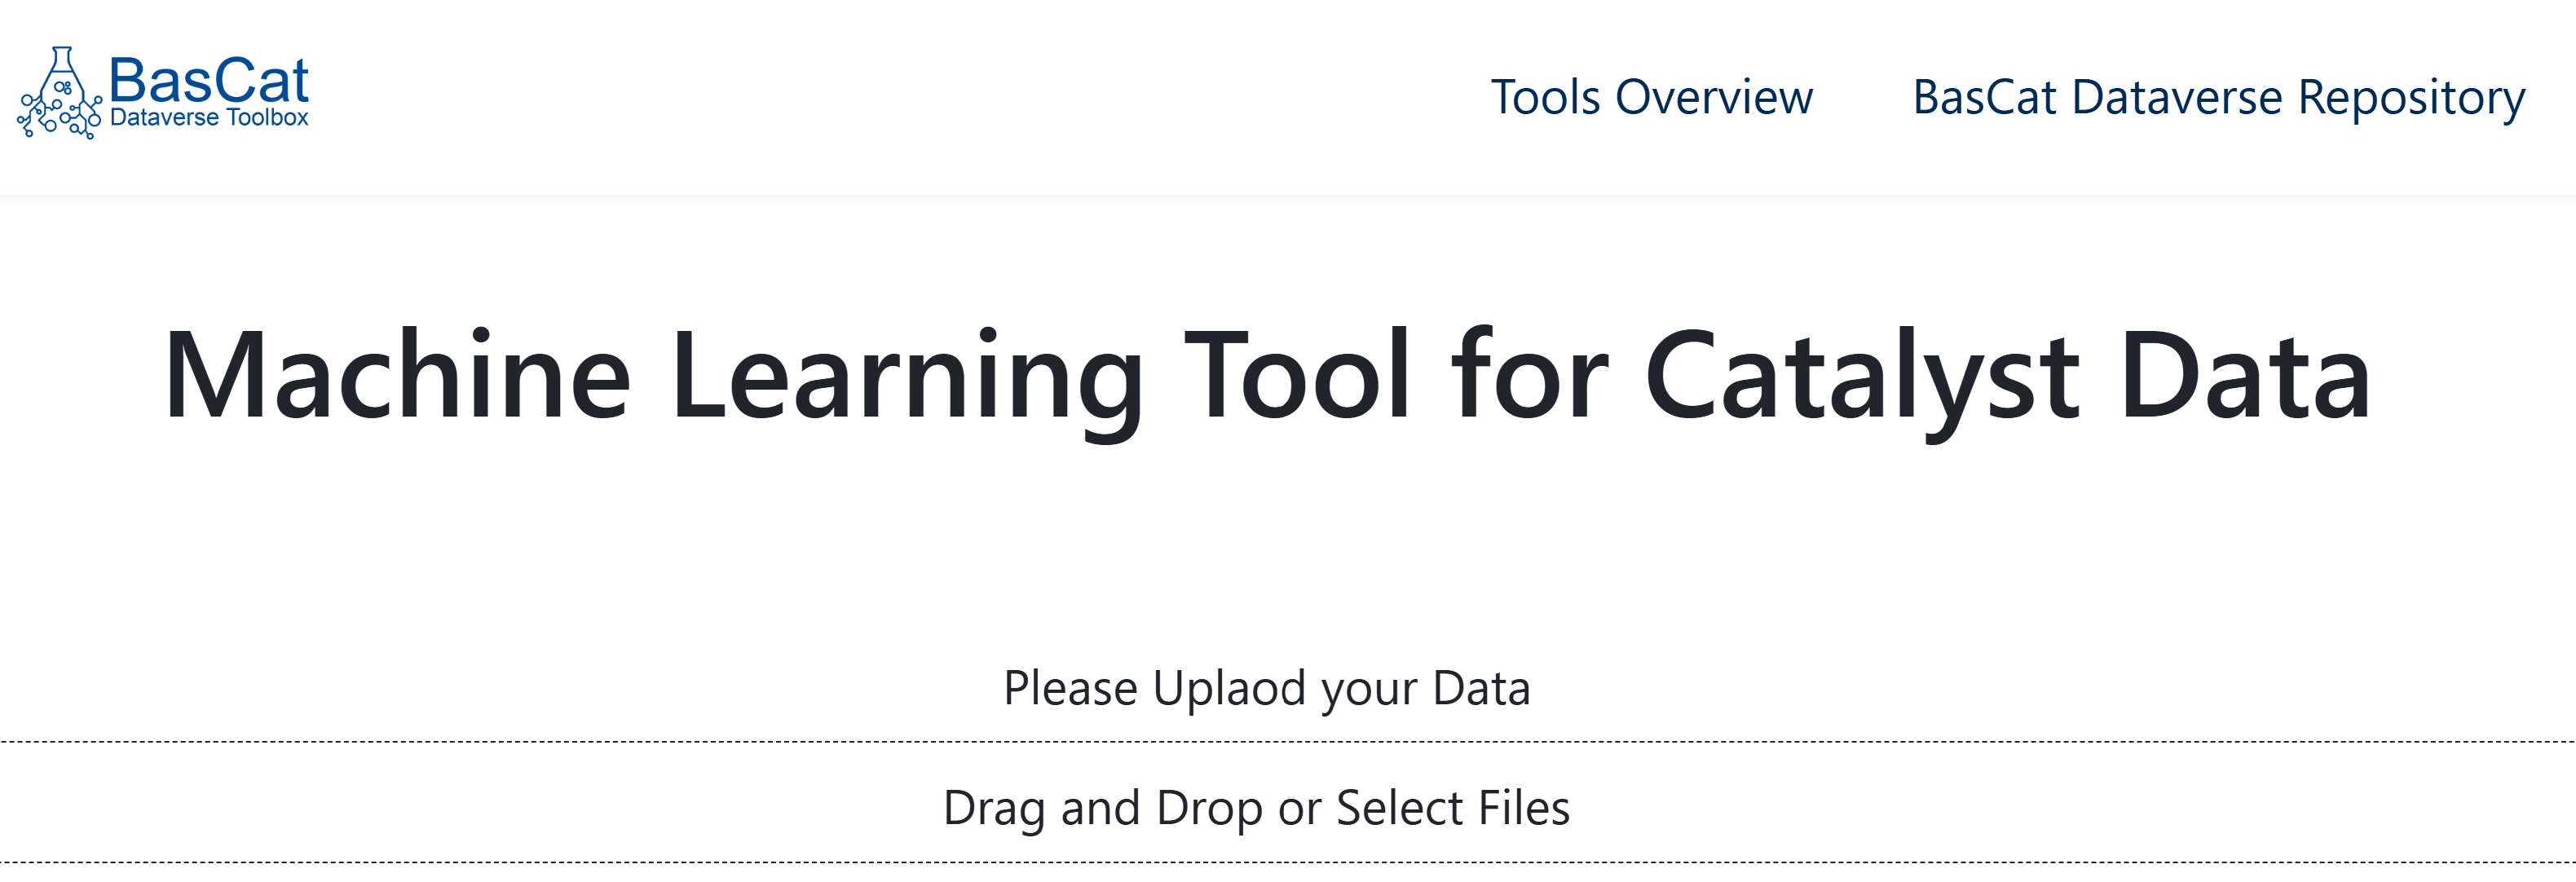Click the word Repository in the navbar
Screen dimensions: 2576x882
click(2411, 98)
